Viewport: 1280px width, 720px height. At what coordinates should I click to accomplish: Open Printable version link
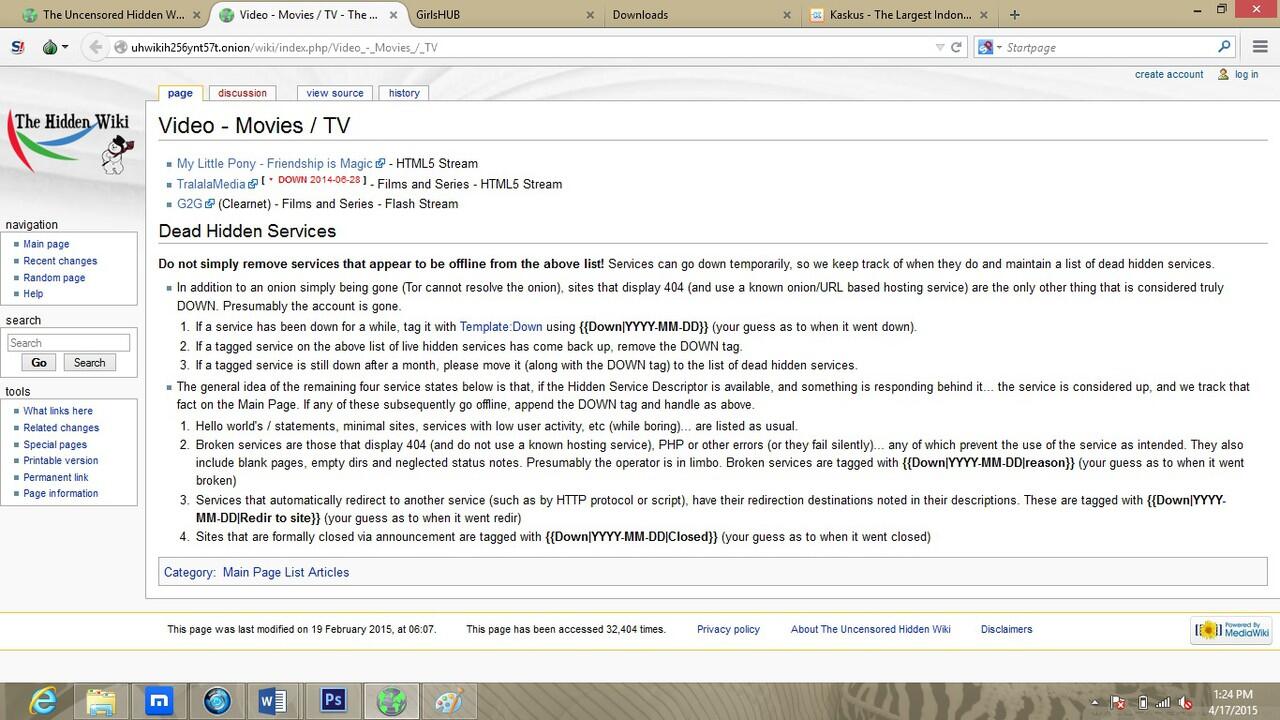point(61,461)
